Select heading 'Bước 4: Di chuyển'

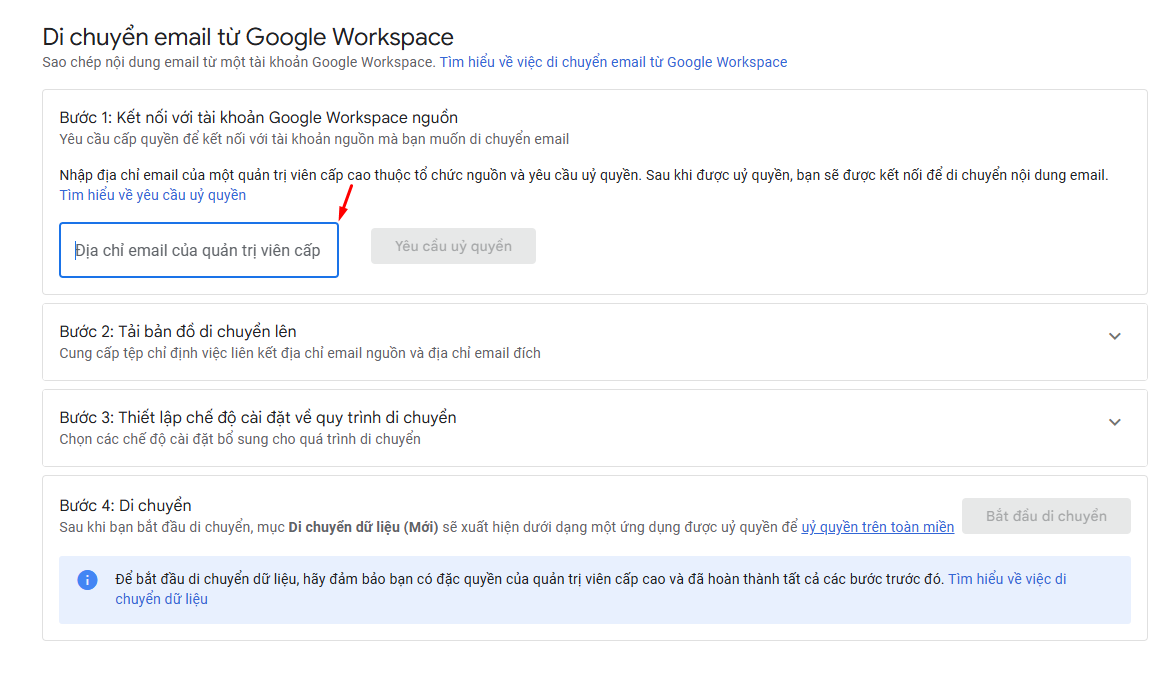point(125,506)
